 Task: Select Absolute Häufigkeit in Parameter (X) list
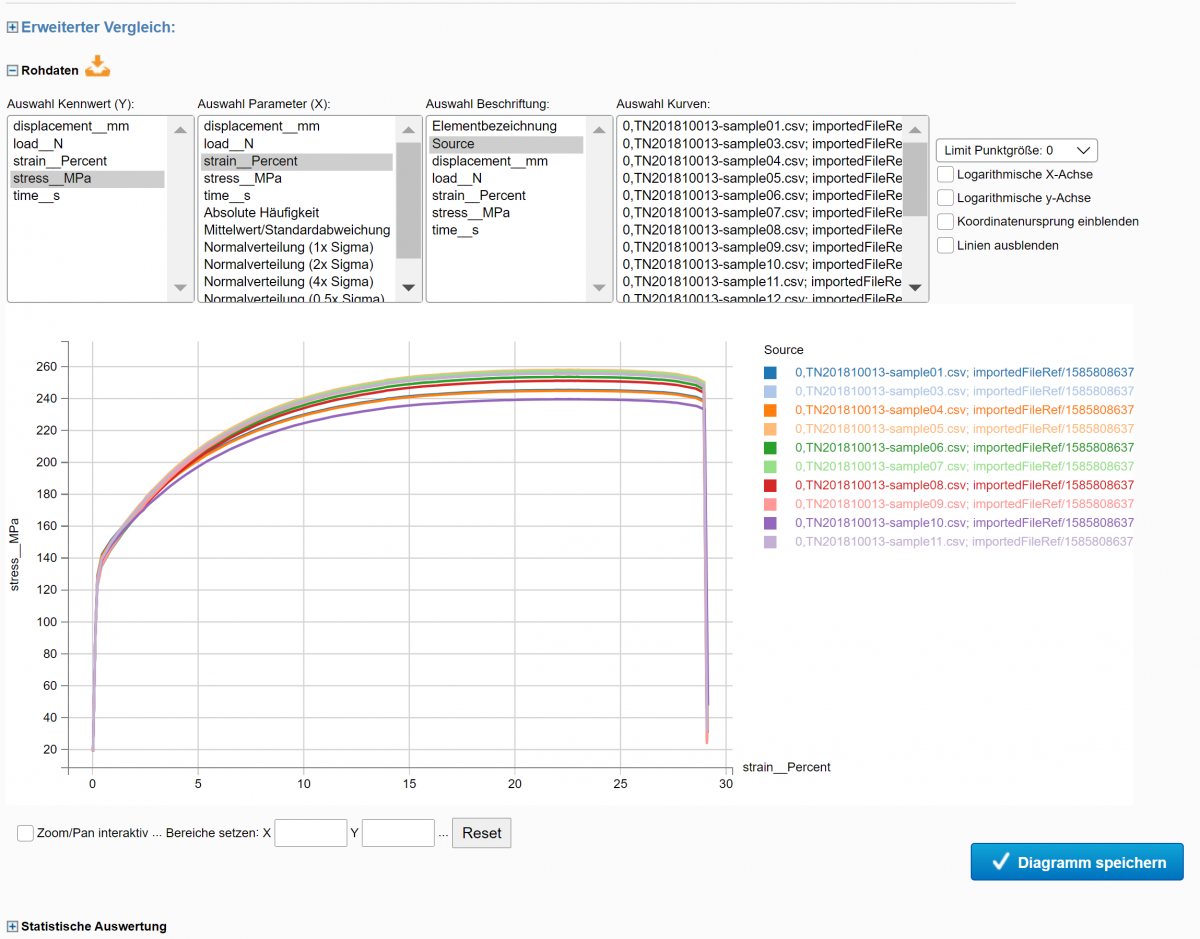(261, 213)
